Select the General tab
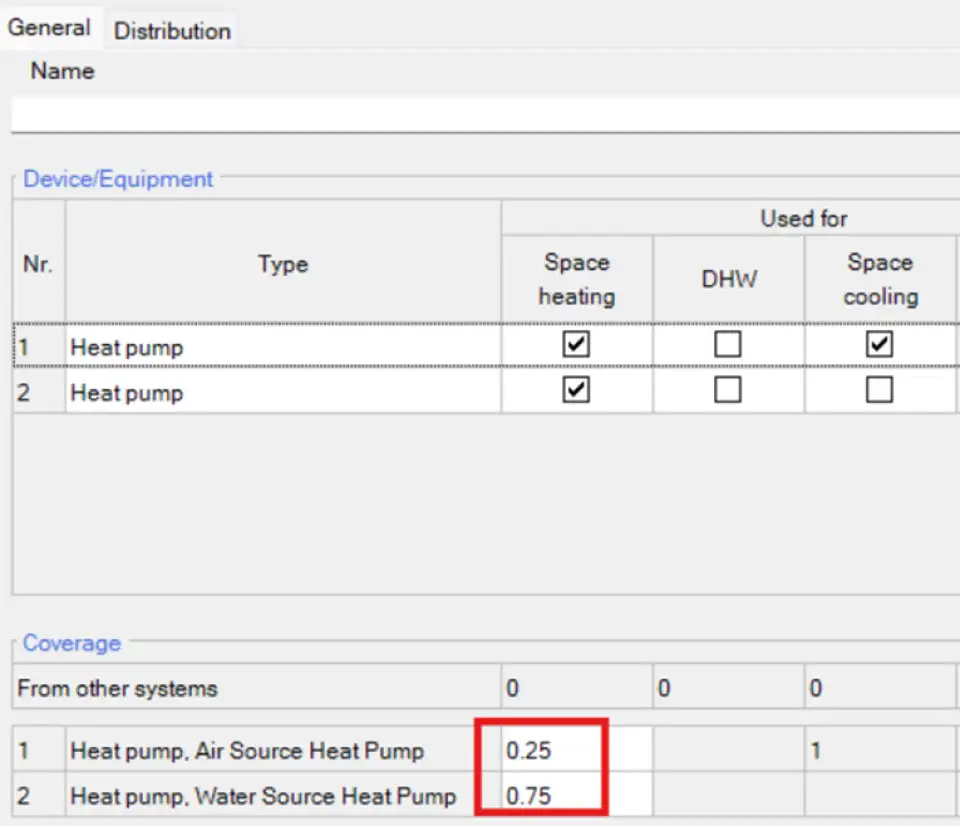 tap(50, 28)
